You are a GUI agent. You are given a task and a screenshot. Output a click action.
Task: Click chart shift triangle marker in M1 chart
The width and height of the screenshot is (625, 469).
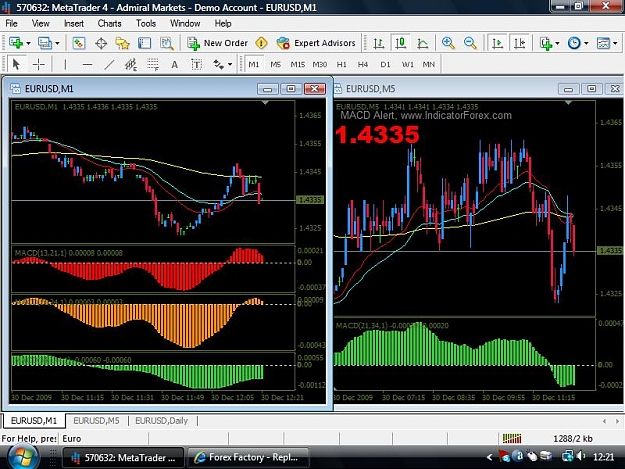pos(265,103)
